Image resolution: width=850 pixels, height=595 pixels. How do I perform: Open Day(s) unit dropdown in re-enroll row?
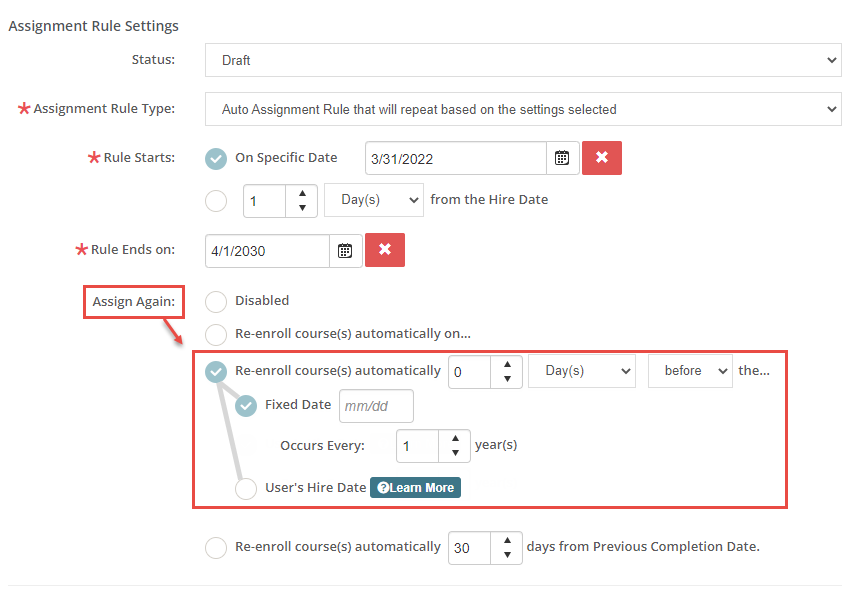582,371
